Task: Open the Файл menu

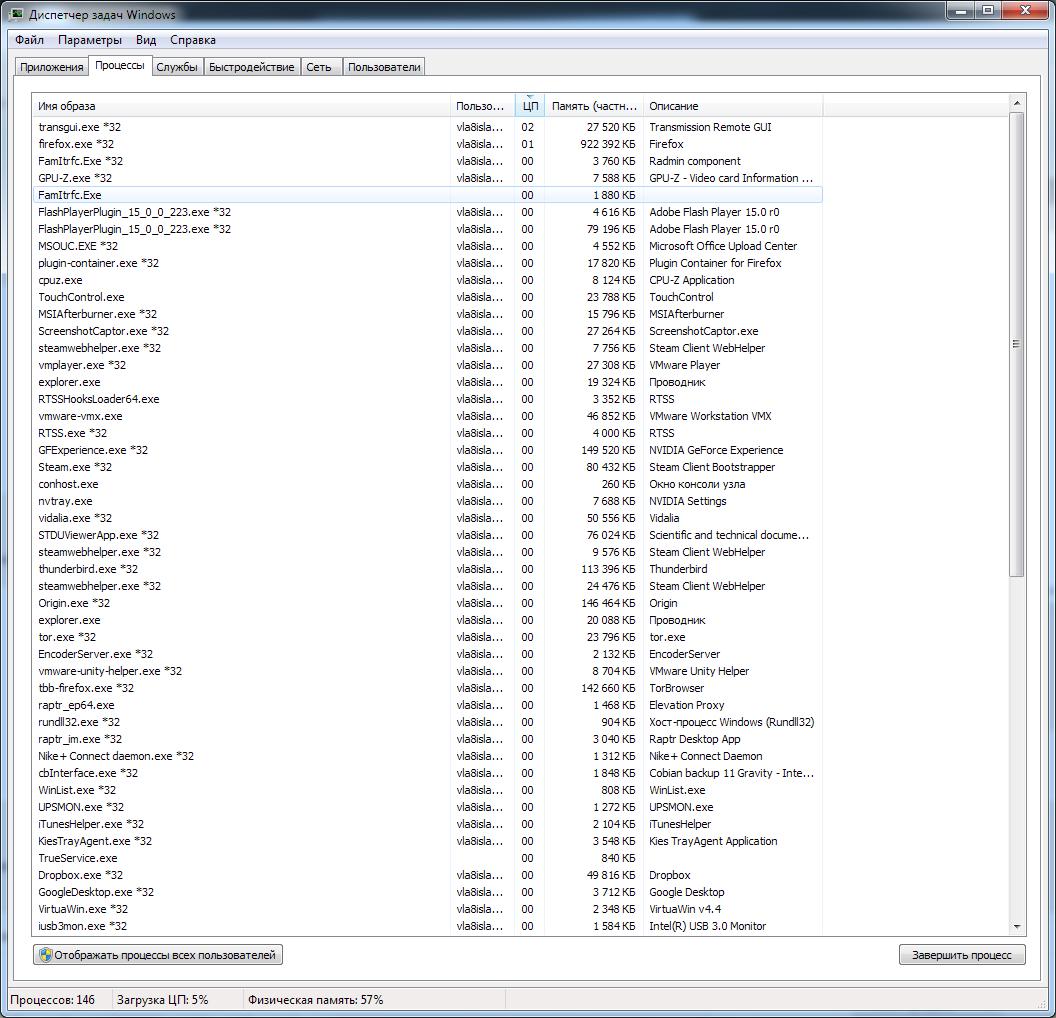Action: 30,40
